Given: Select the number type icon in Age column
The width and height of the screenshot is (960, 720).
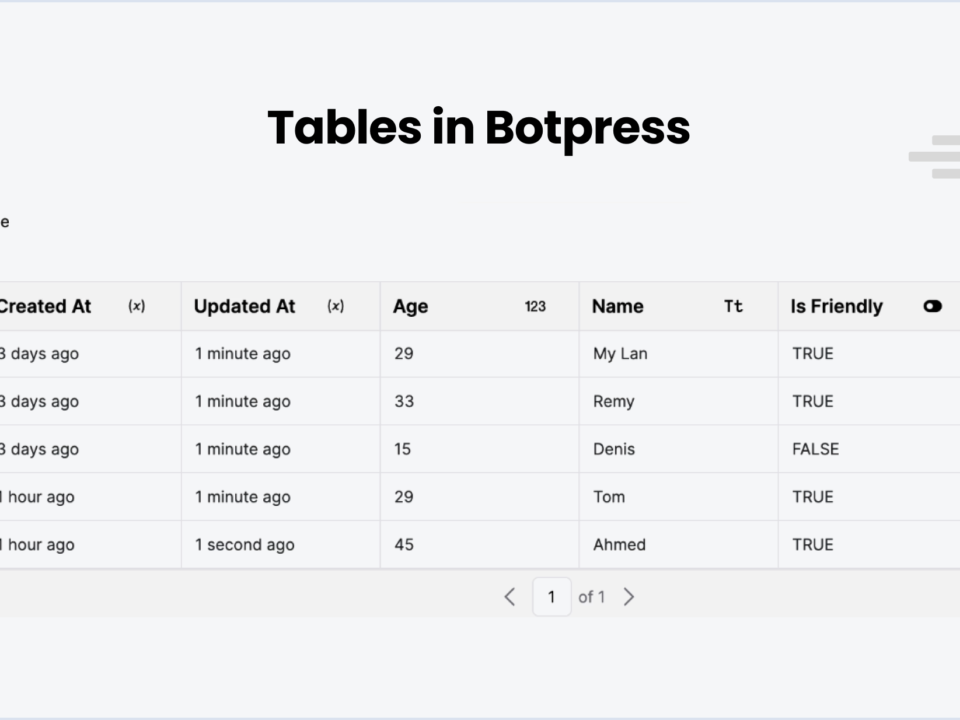Looking at the screenshot, I should [535, 306].
